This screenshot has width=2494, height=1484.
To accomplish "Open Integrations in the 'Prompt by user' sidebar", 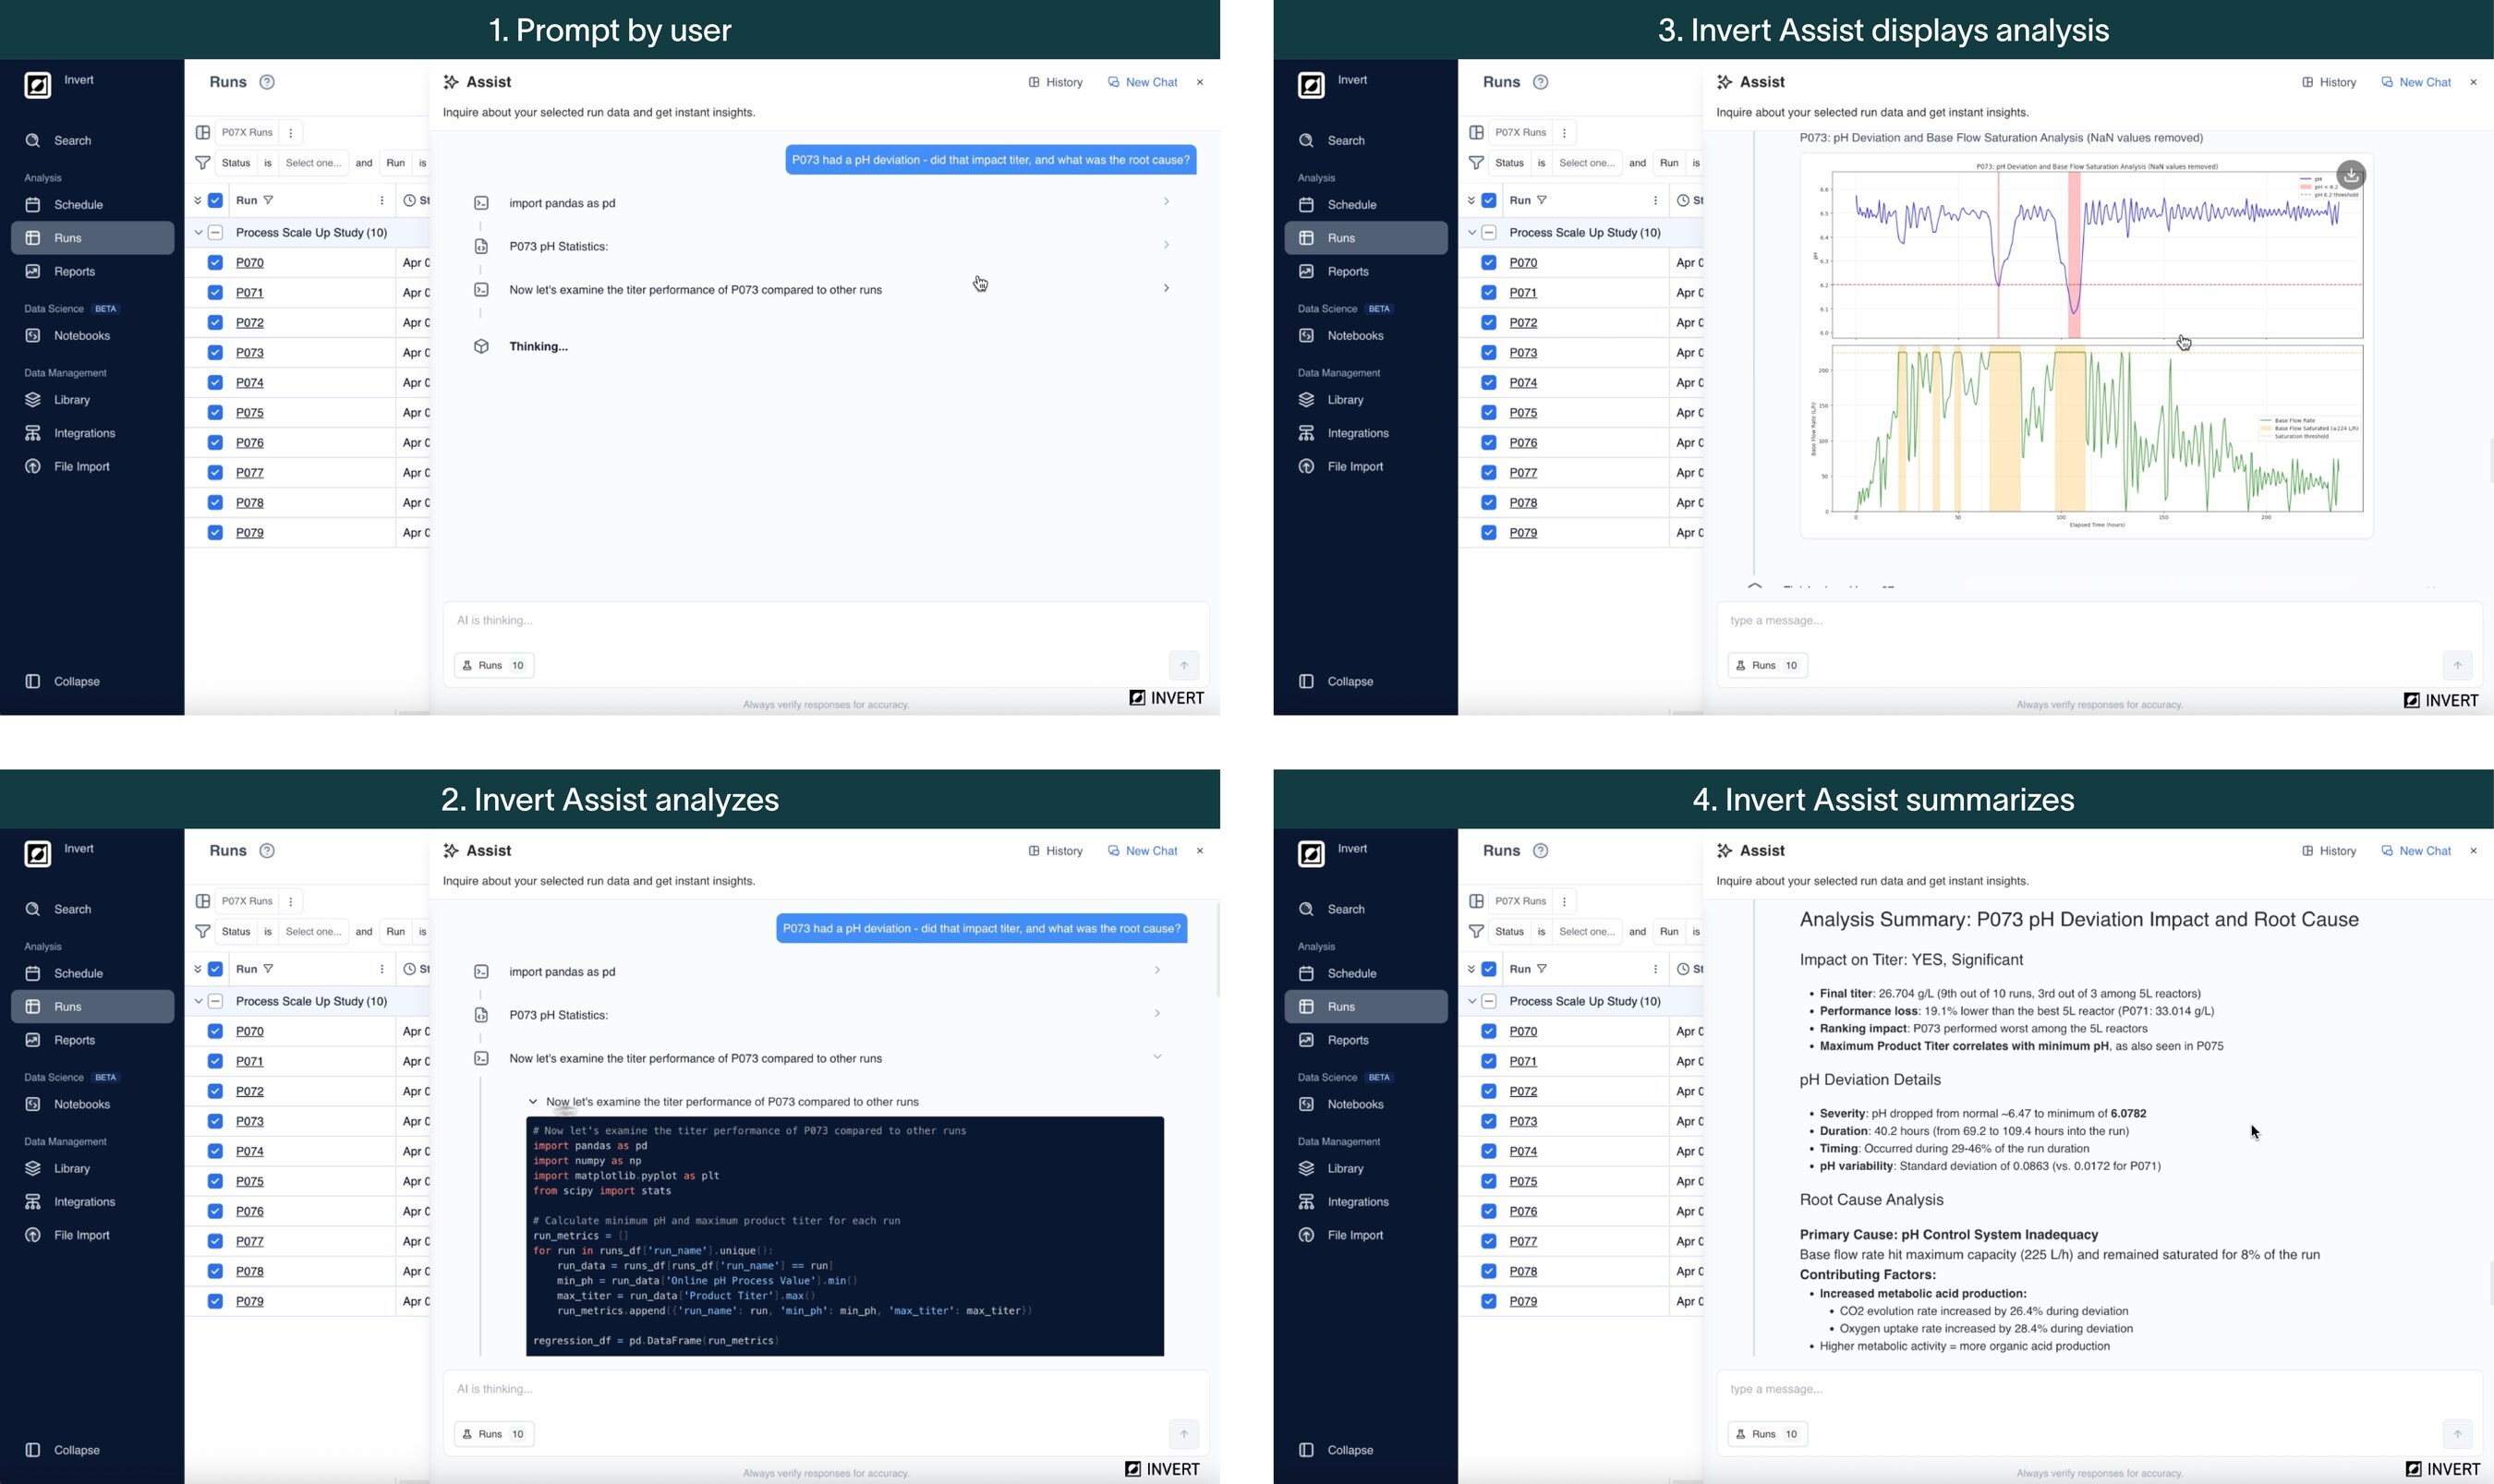I will tap(84, 433).
